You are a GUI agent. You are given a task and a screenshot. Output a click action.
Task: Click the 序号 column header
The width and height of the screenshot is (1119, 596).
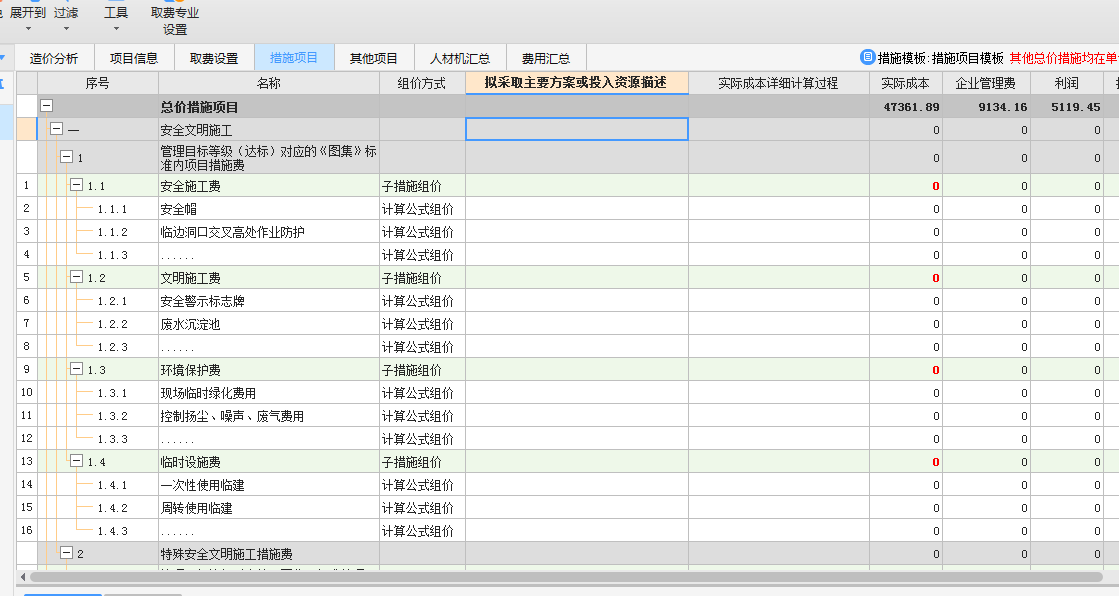(98, 83)
